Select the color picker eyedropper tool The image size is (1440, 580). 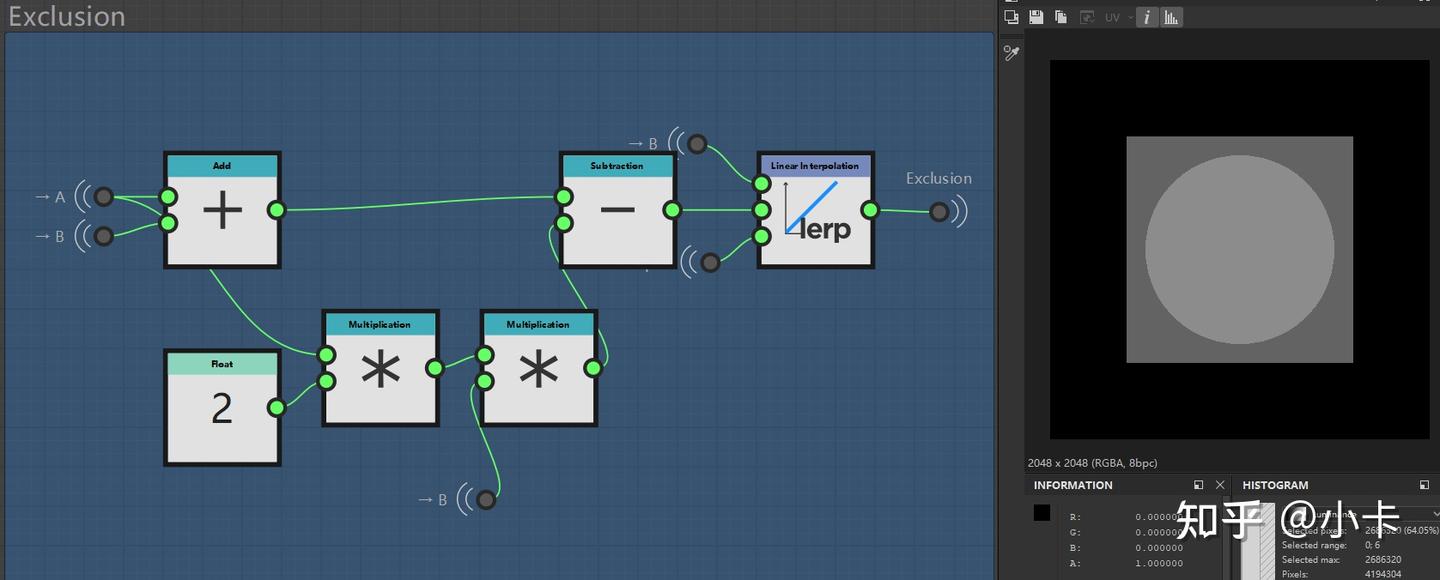click(1011, 53)
